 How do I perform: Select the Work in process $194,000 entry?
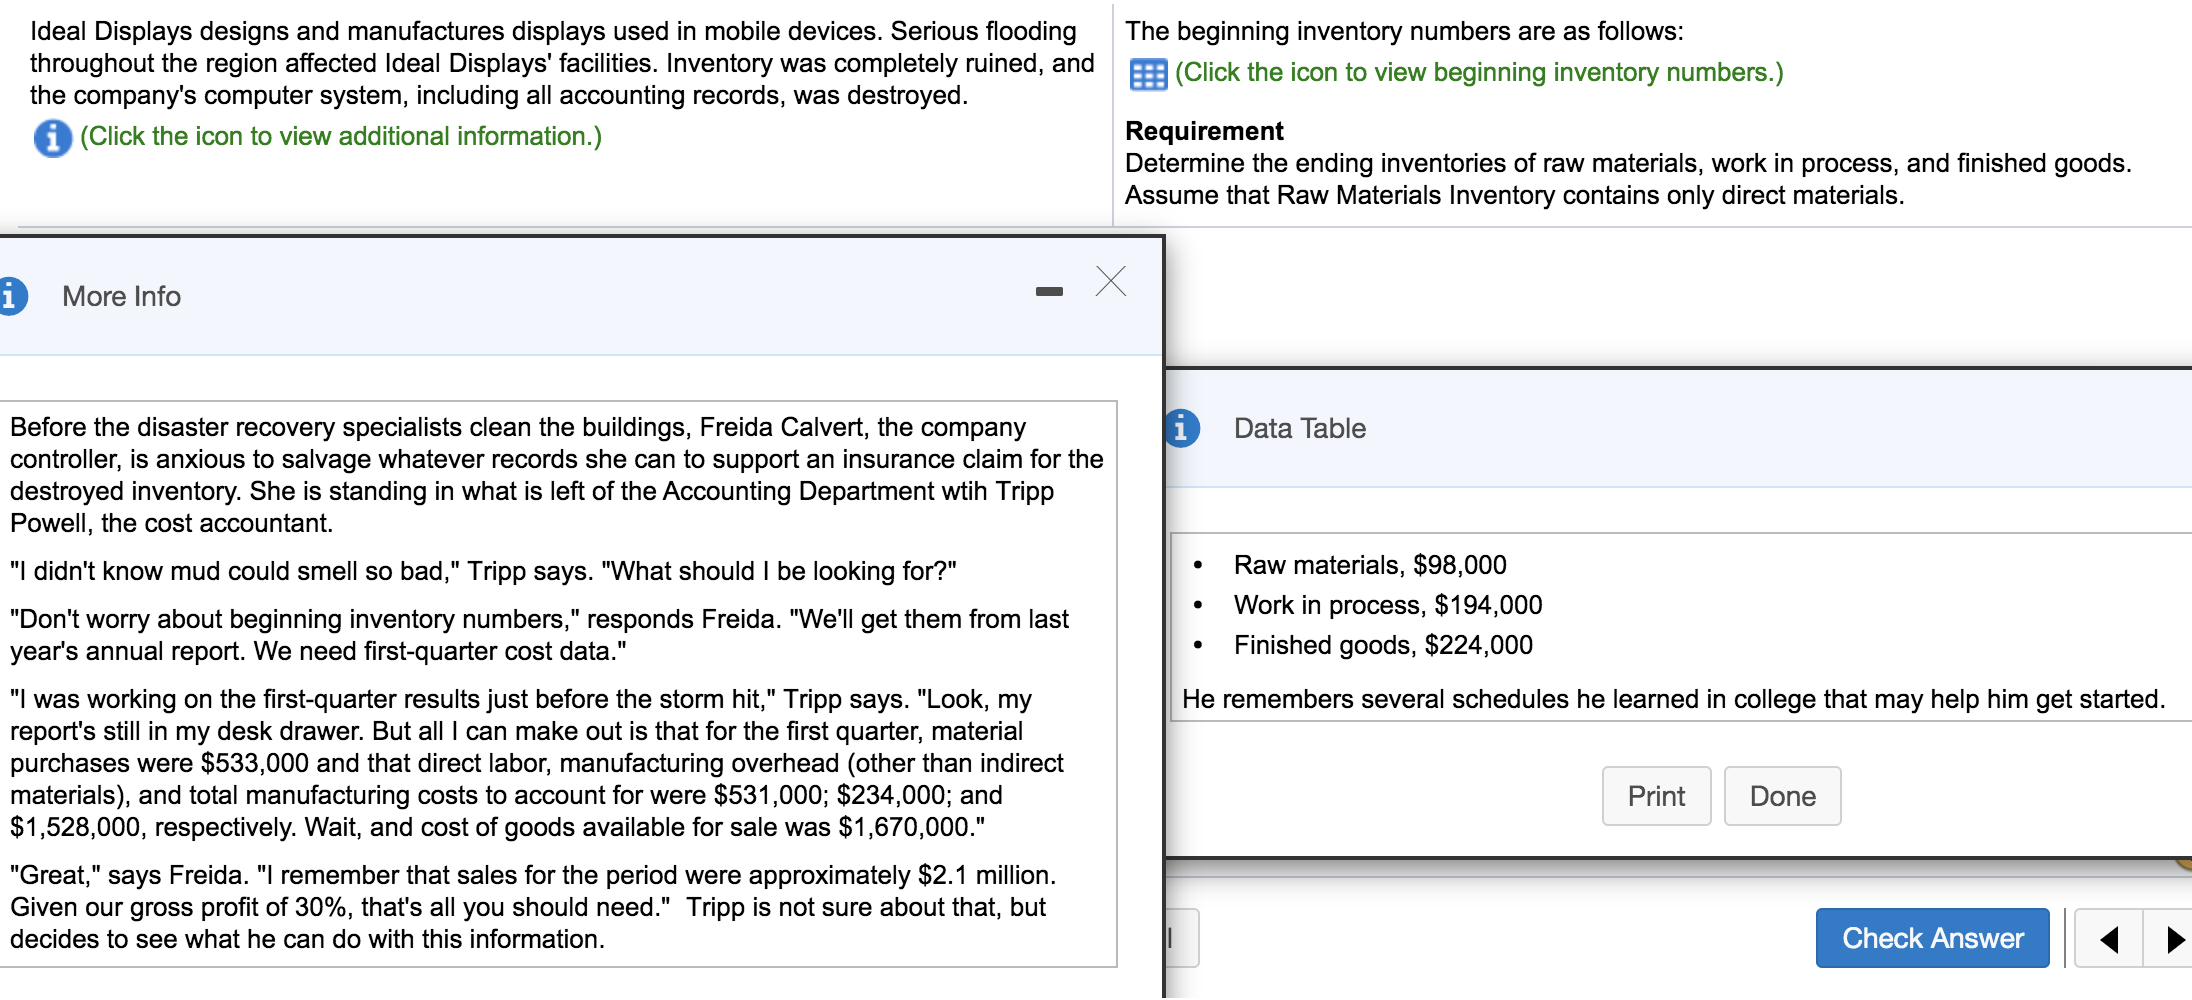[x=1388, y=604]
